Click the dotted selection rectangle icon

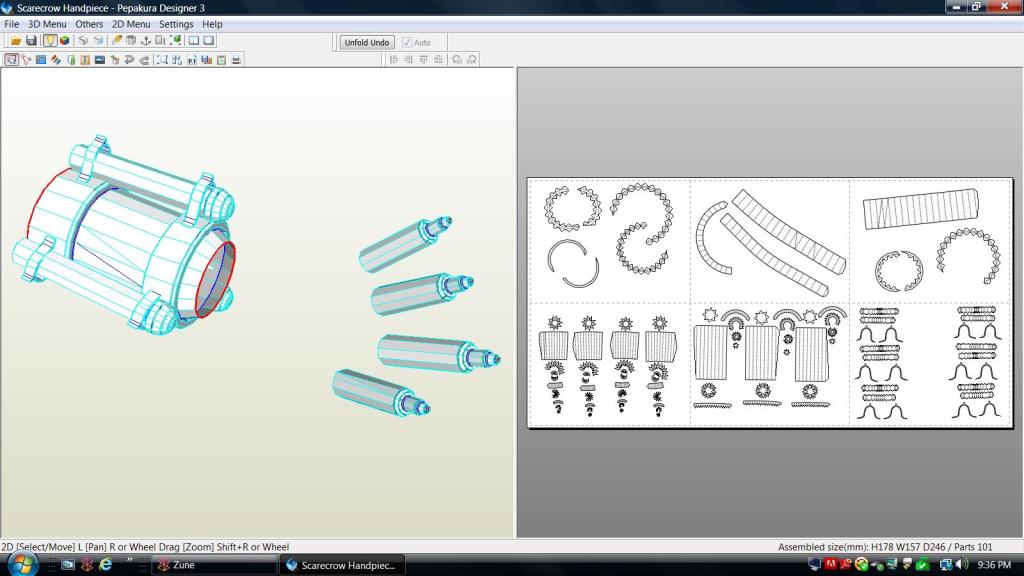tap(161, 59)
